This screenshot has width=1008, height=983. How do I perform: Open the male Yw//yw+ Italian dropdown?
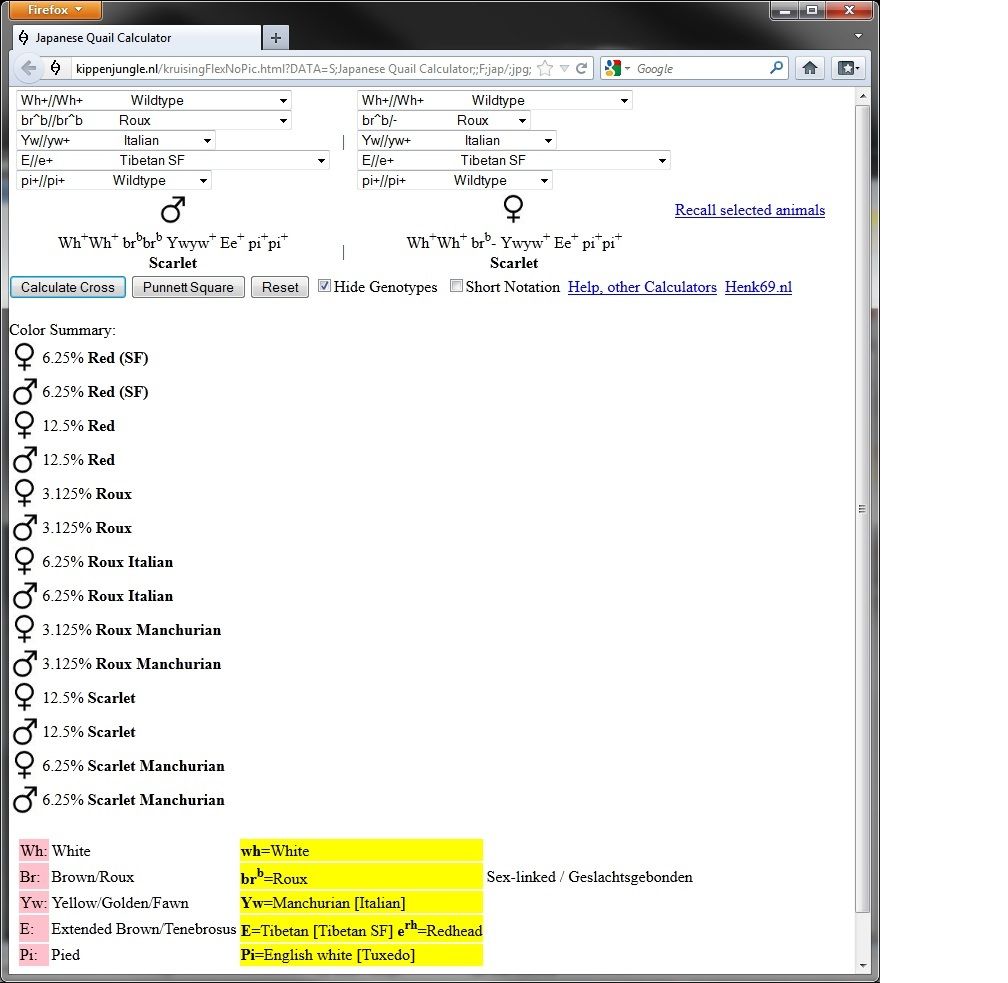point(115,140)
